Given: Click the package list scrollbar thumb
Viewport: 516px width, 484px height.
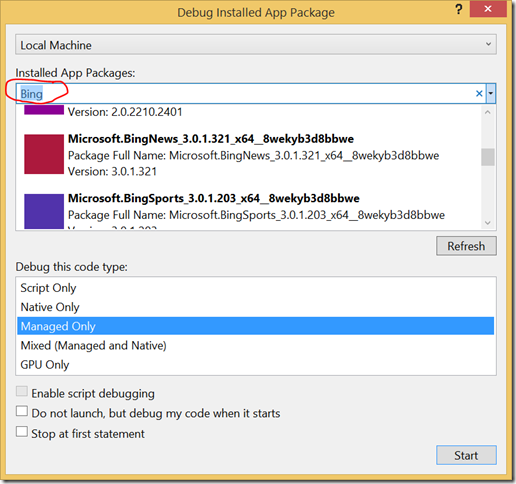Looking at the screenshot, I should 488,157.
